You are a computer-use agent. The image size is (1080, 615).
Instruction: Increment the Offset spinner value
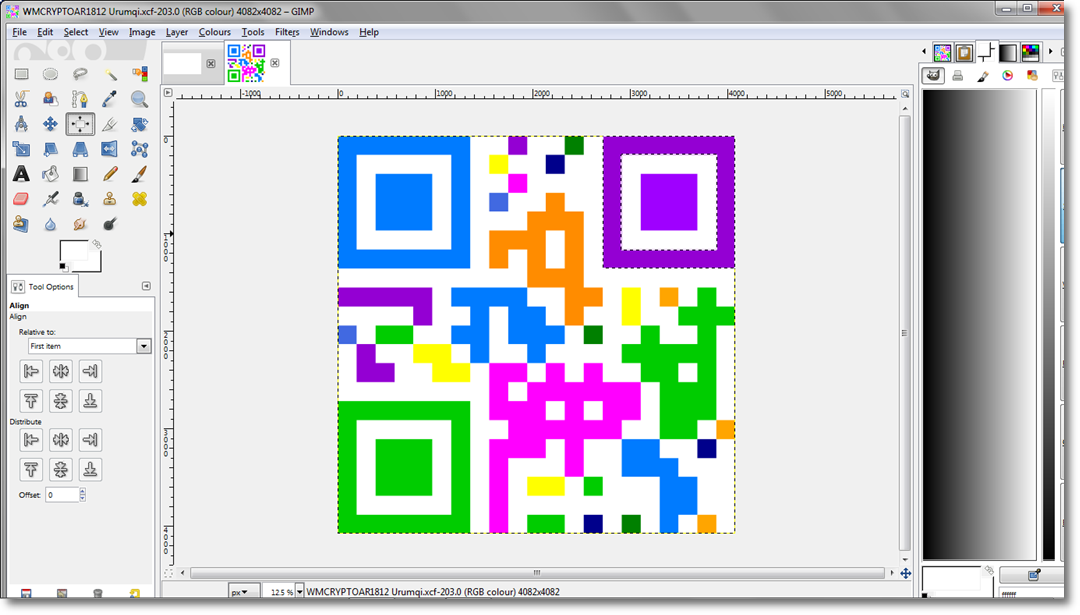pos(83,491)
